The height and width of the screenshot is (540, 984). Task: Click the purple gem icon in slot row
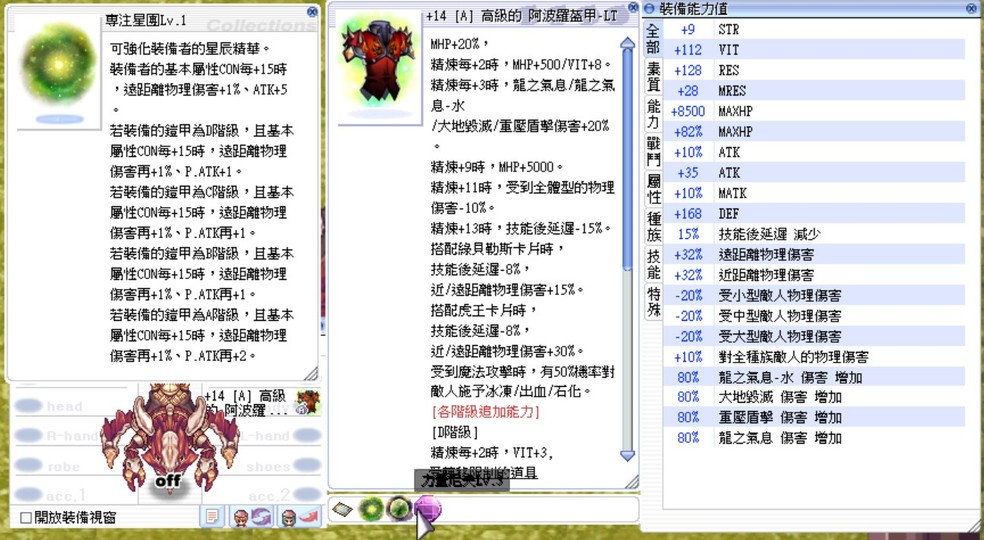[427, 508]
